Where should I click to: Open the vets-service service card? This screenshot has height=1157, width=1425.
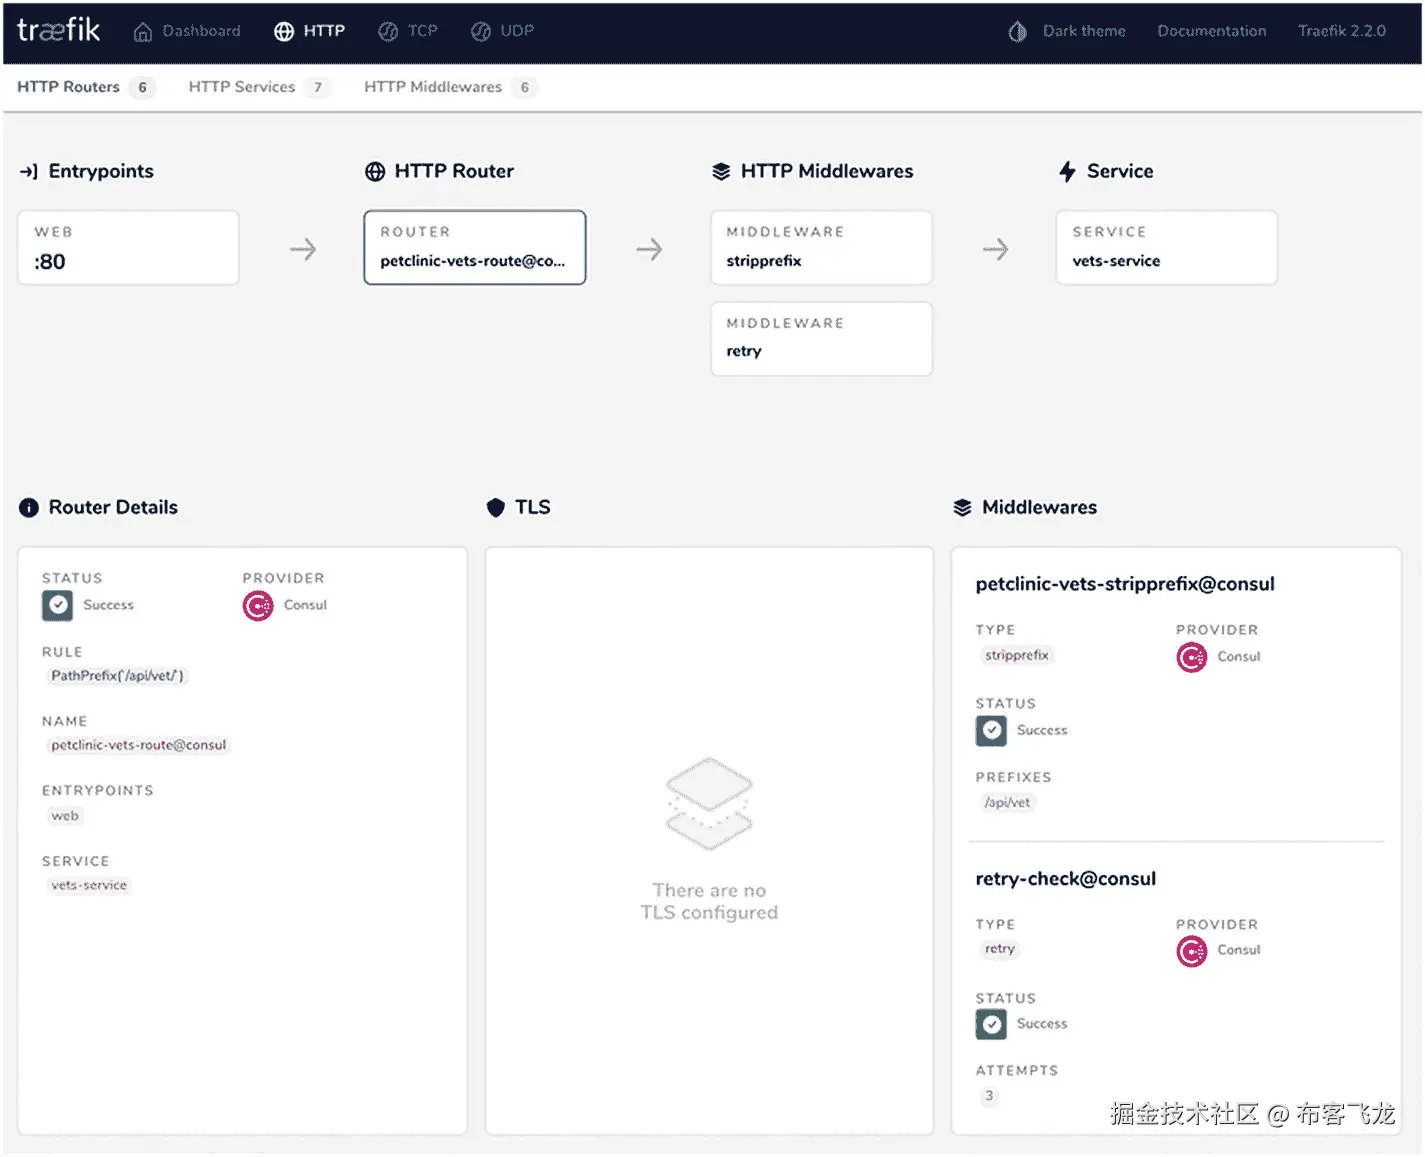pos(1167,247)
